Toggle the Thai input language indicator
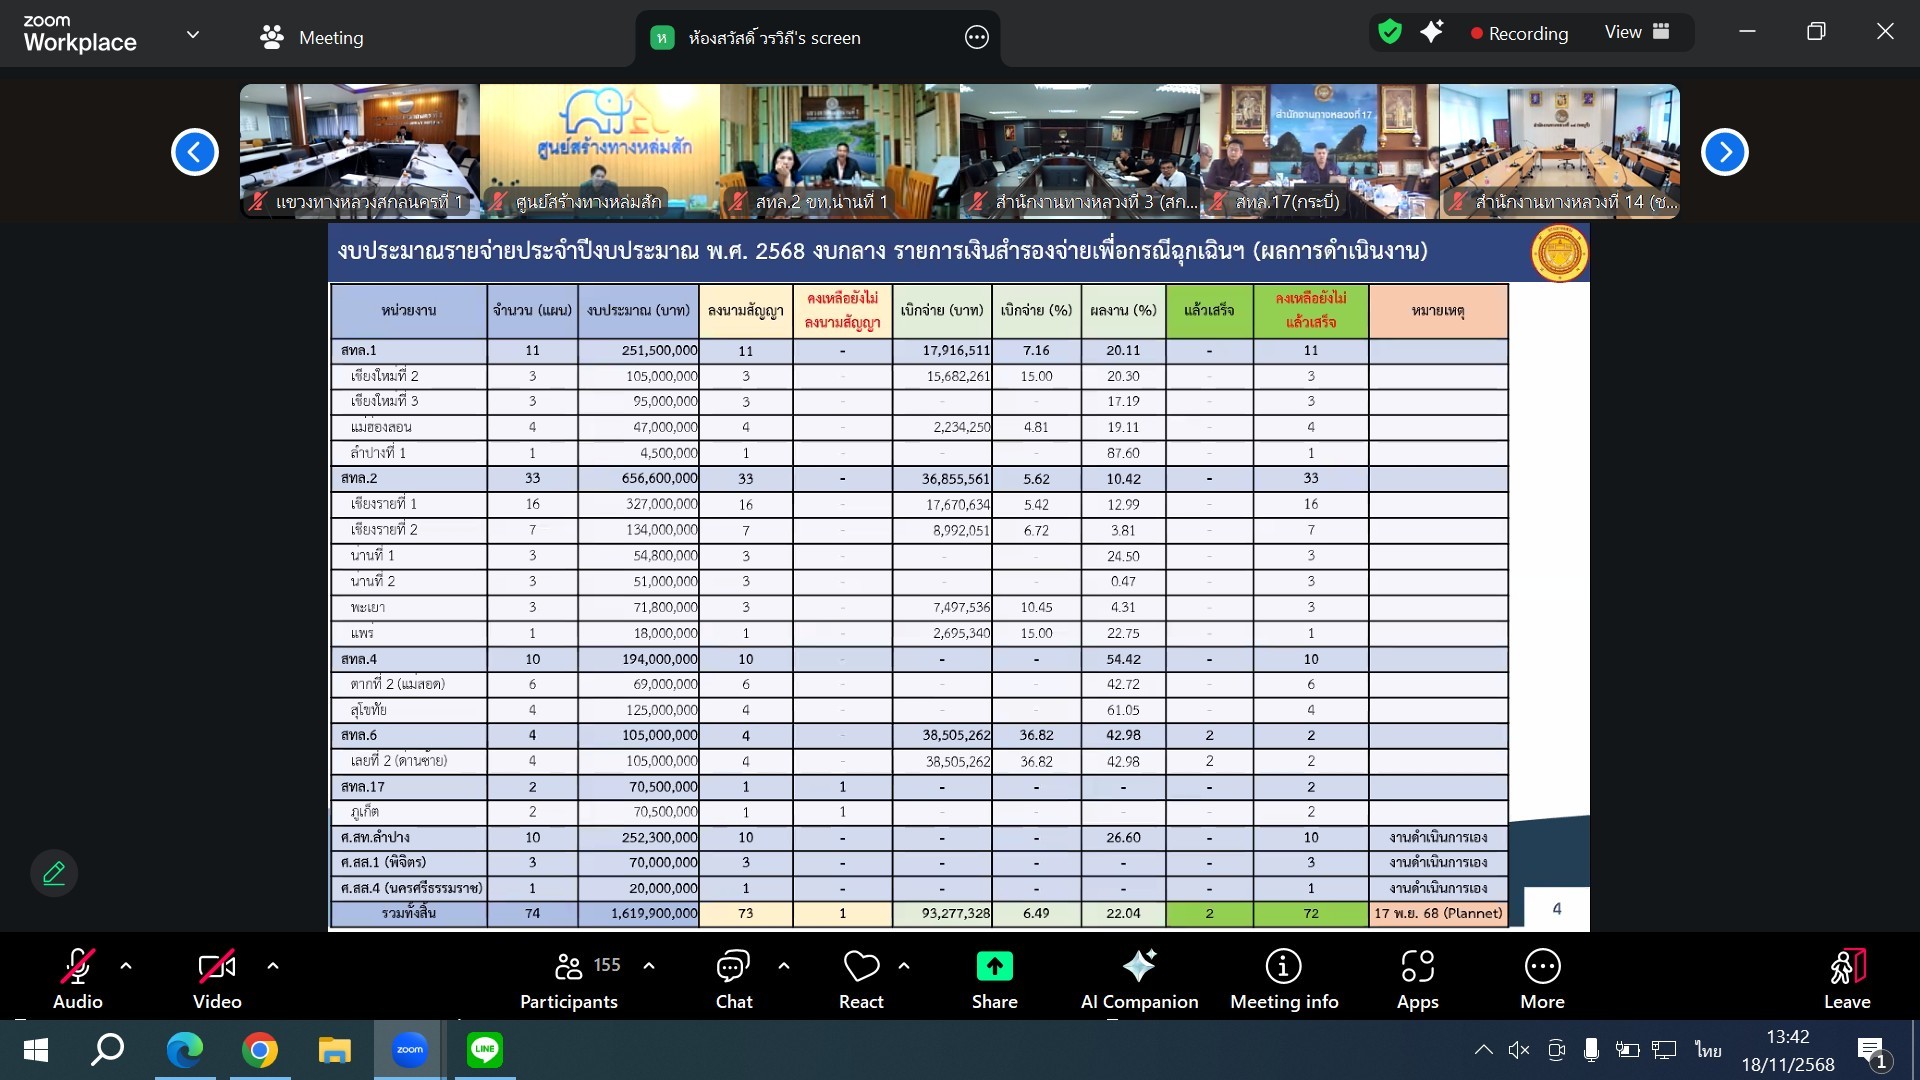The width and height of the screenshot is (1920, 1080). [x=1708, y=1050]
